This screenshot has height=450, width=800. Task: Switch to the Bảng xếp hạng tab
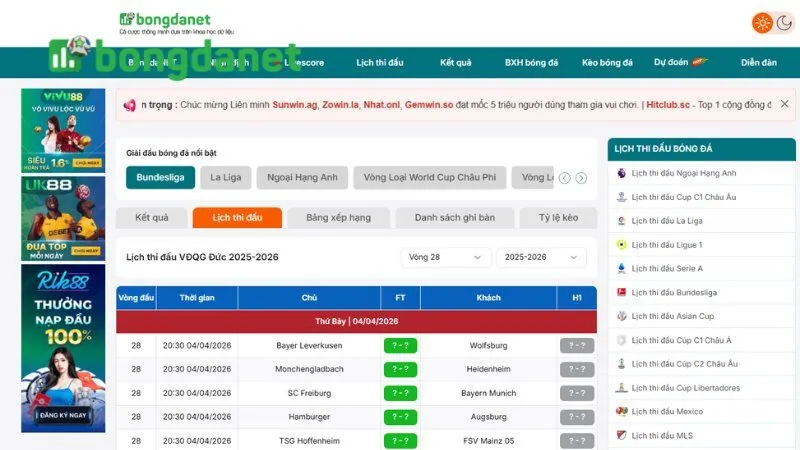[x=338, y=218]
